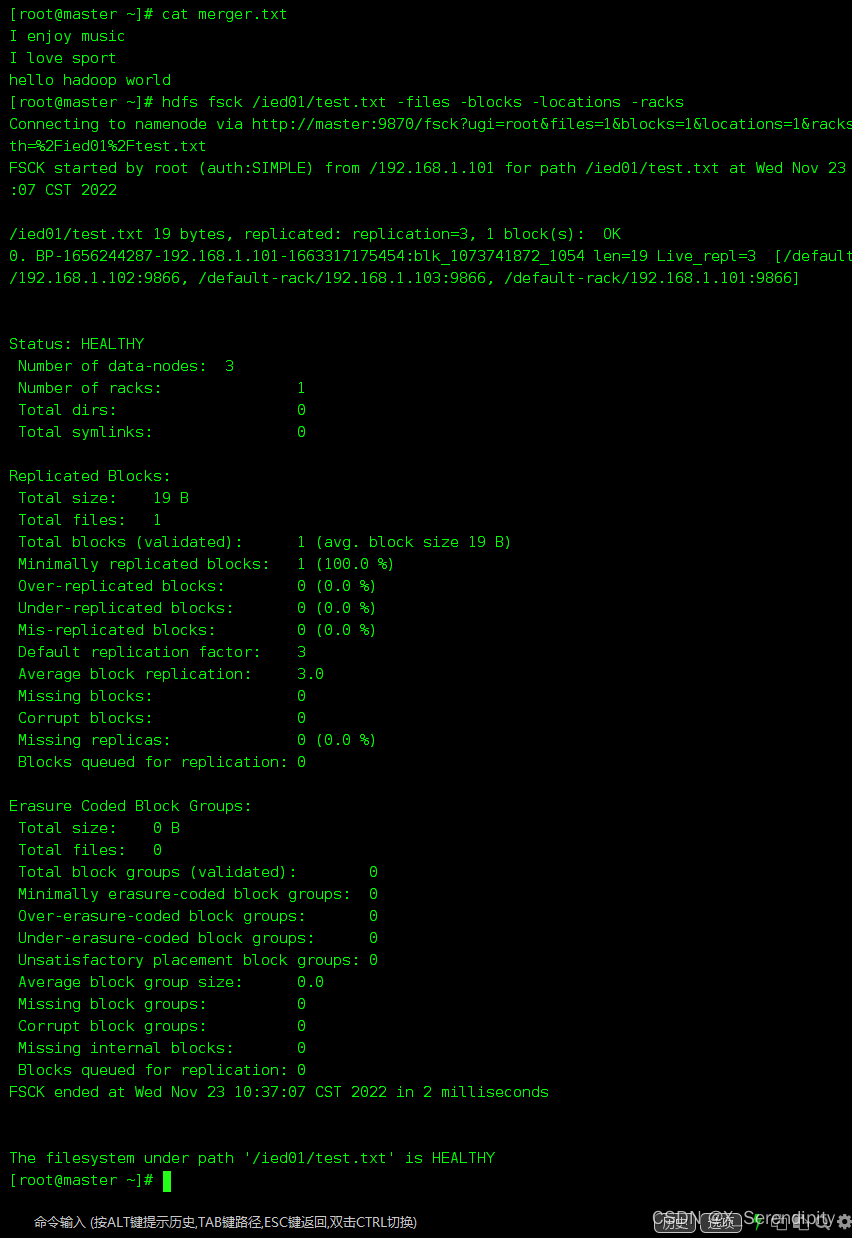Open the 历史 history button
Viewport: 852px width, 1238px height.
click(675, 1222)
